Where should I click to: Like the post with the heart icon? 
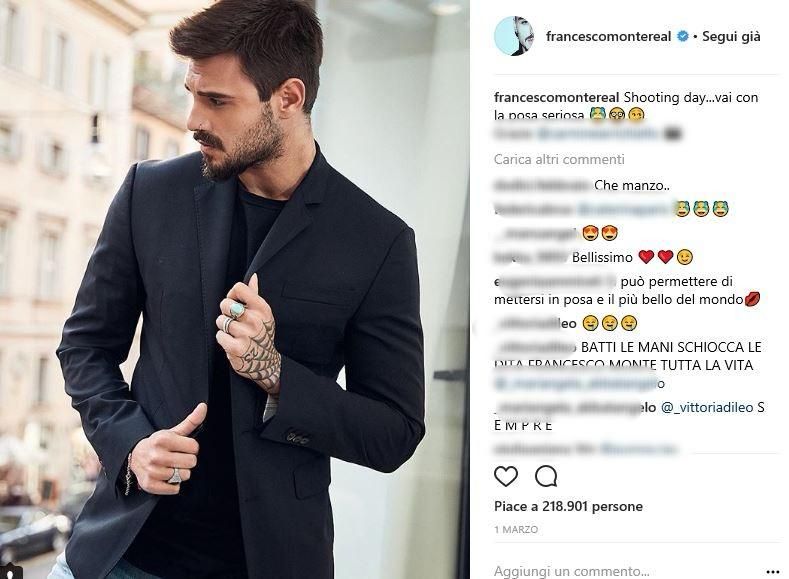pyautogui.click(x=506, y=476)
